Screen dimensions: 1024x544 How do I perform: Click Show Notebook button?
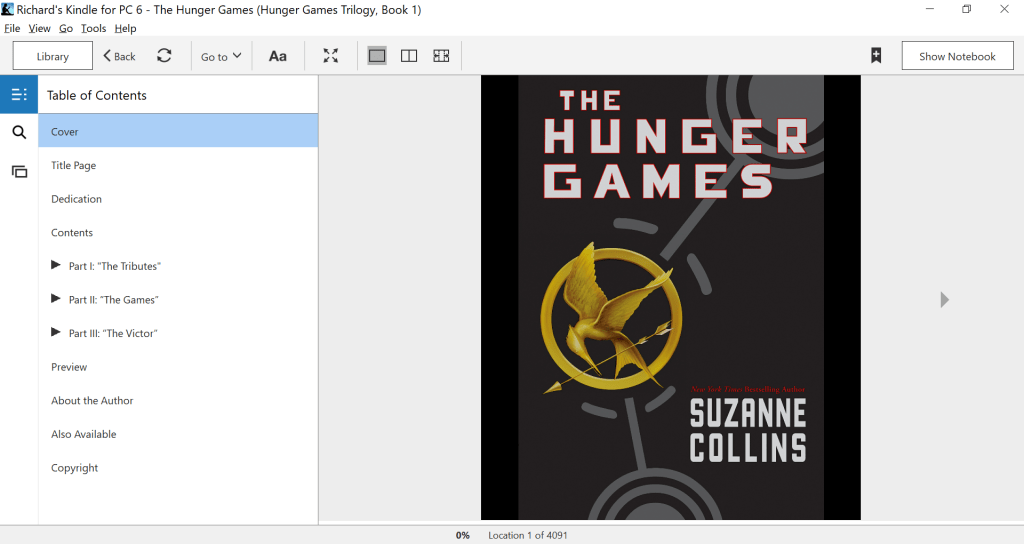pos(957,56)
